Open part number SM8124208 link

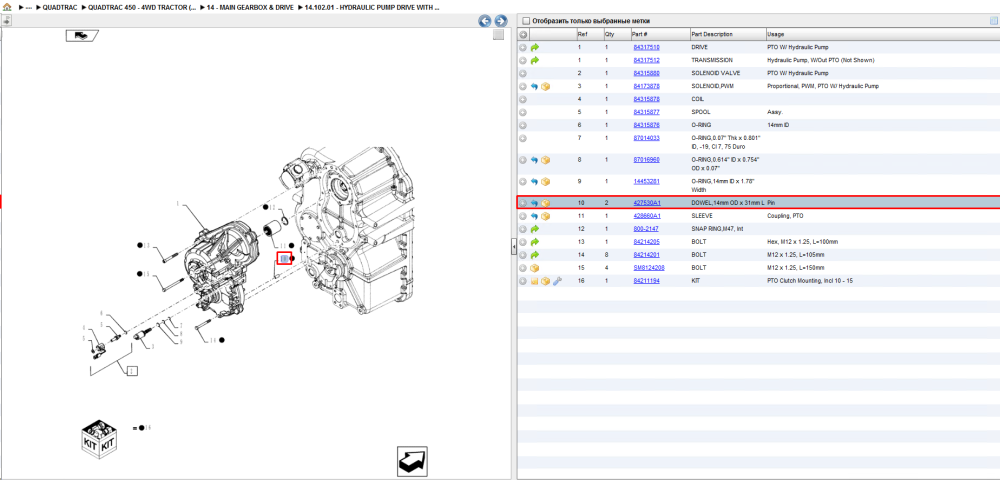(649, 267)
